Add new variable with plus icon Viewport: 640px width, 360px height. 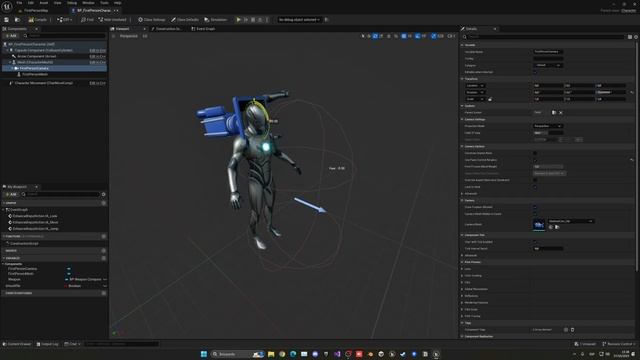coord(104,258)
